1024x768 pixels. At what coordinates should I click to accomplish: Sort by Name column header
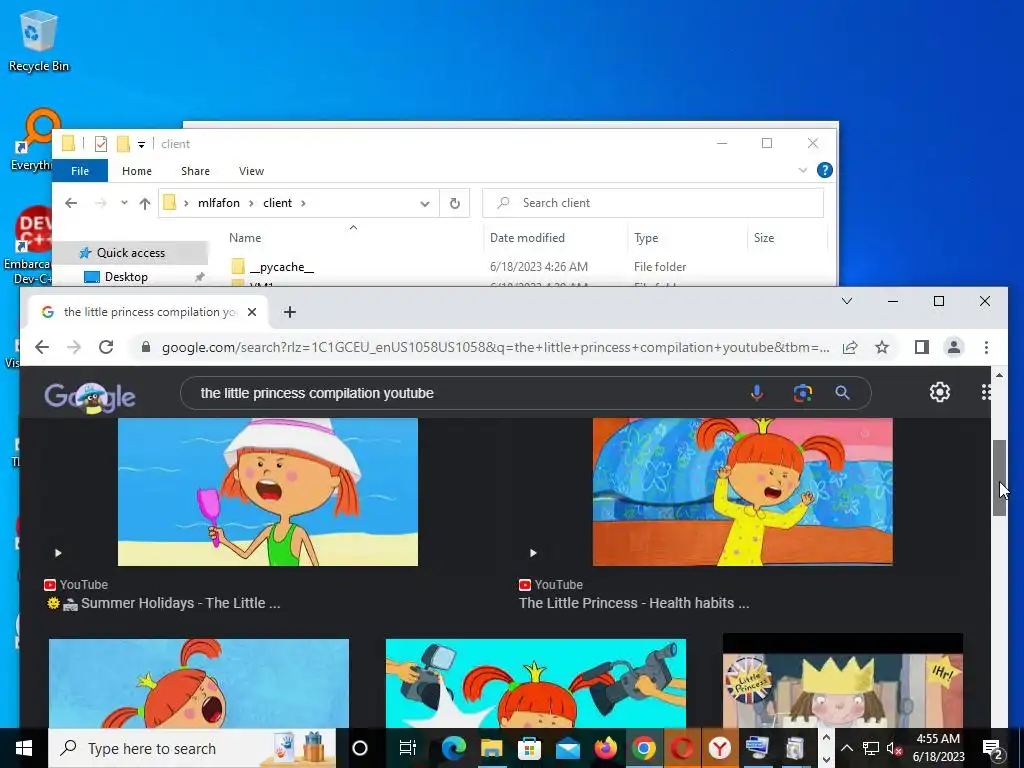point(245,238)
